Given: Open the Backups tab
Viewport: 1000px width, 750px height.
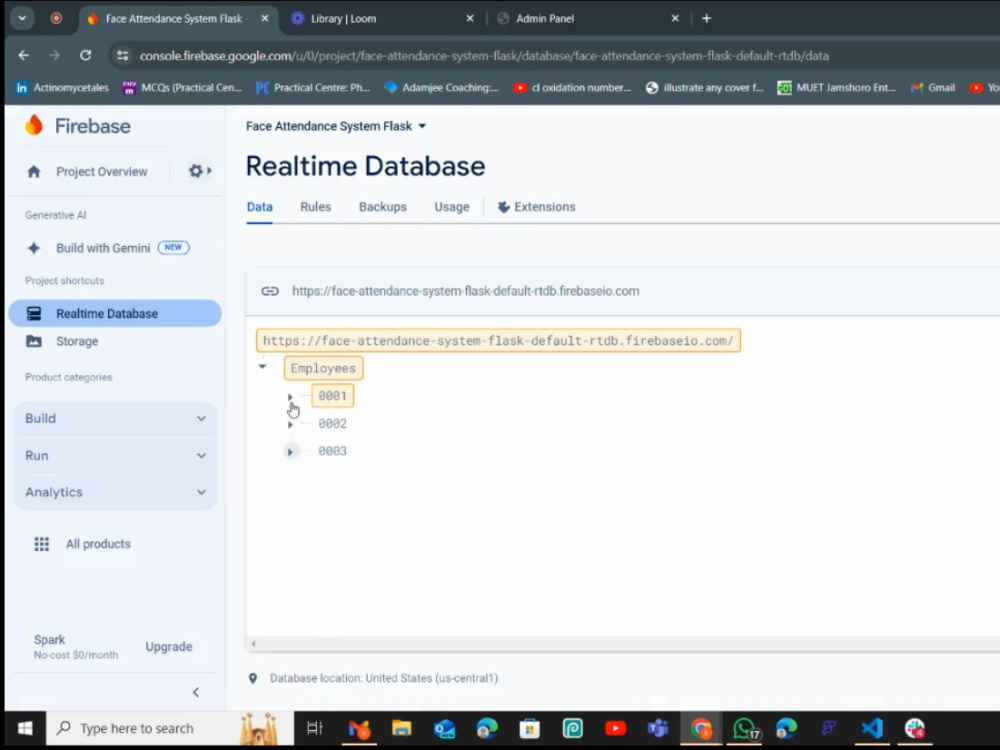Looking at the screenshot, I should (382, 207).
